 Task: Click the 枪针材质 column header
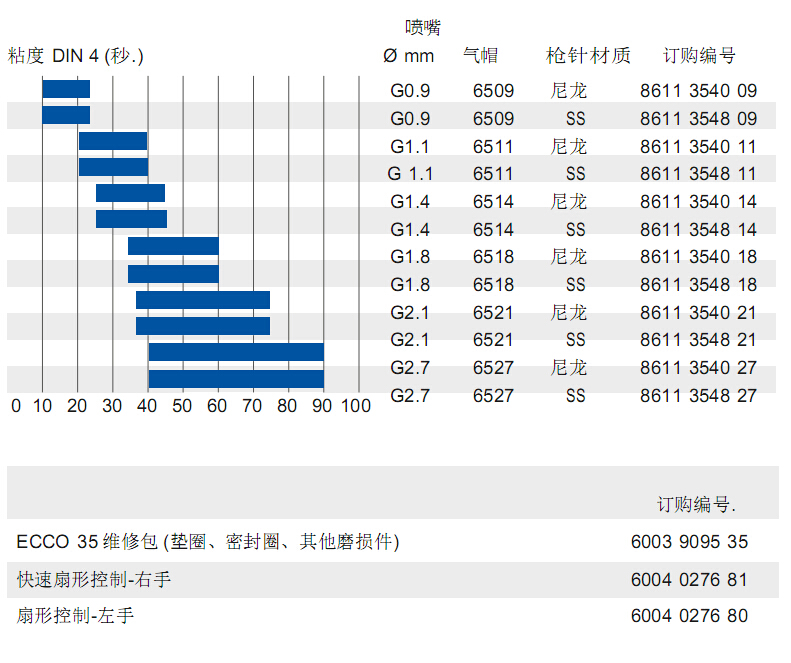588,55
